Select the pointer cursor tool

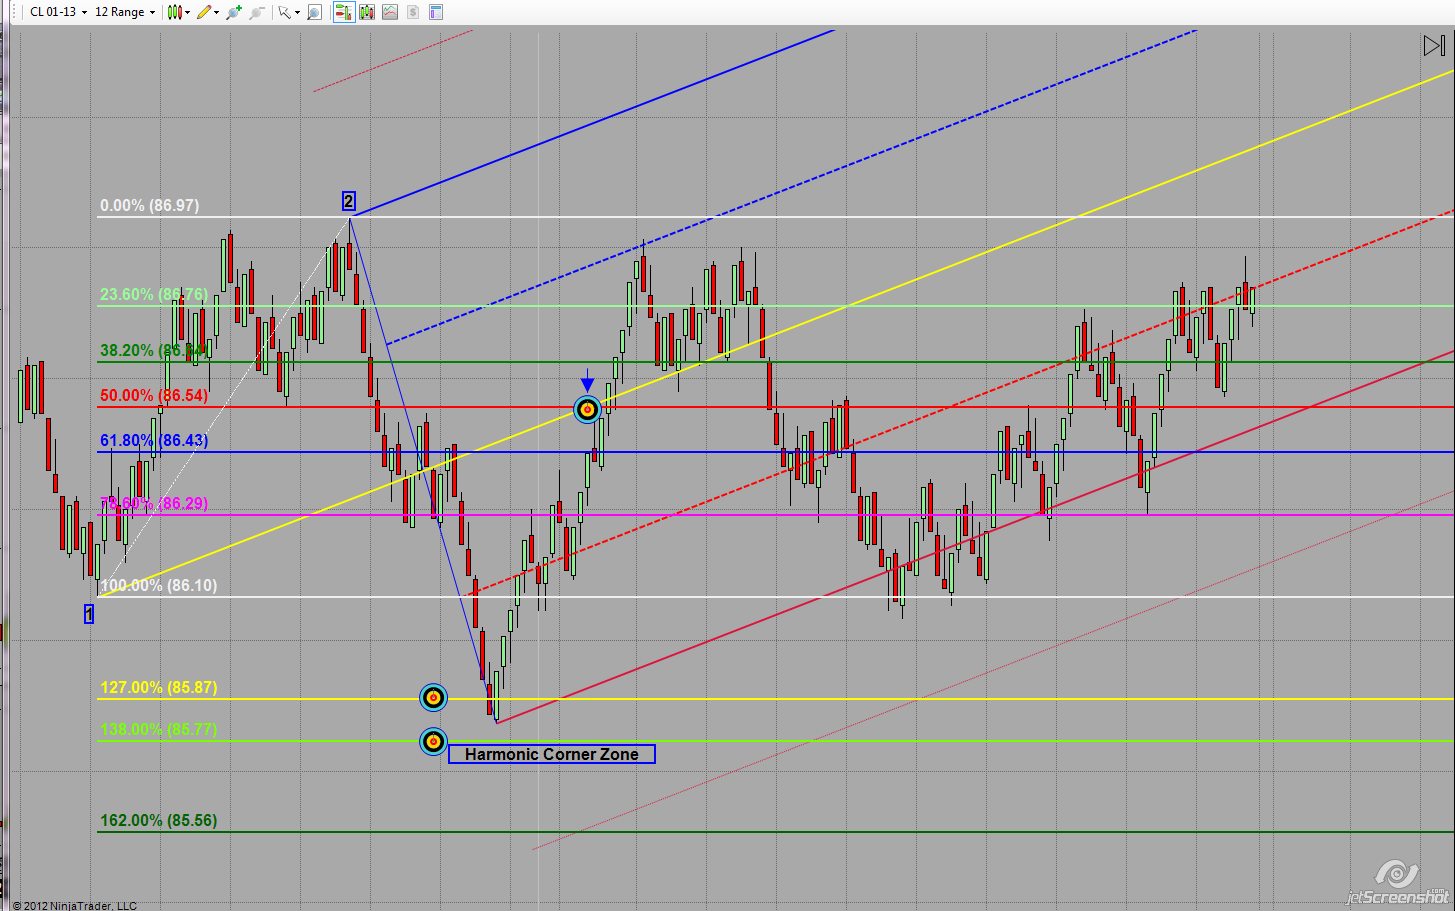pyautogui.click(x=284, y=12)
